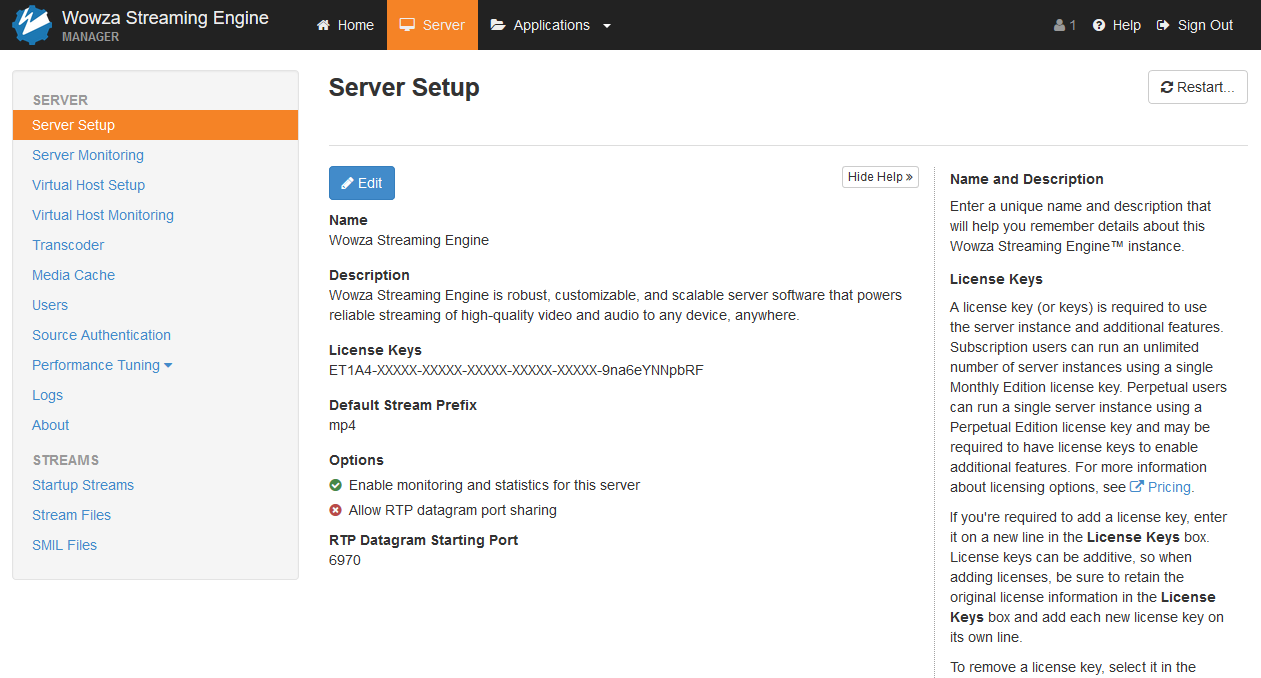Select the Server tab
The image size is (1261, 678).
(x=432, y=25)
